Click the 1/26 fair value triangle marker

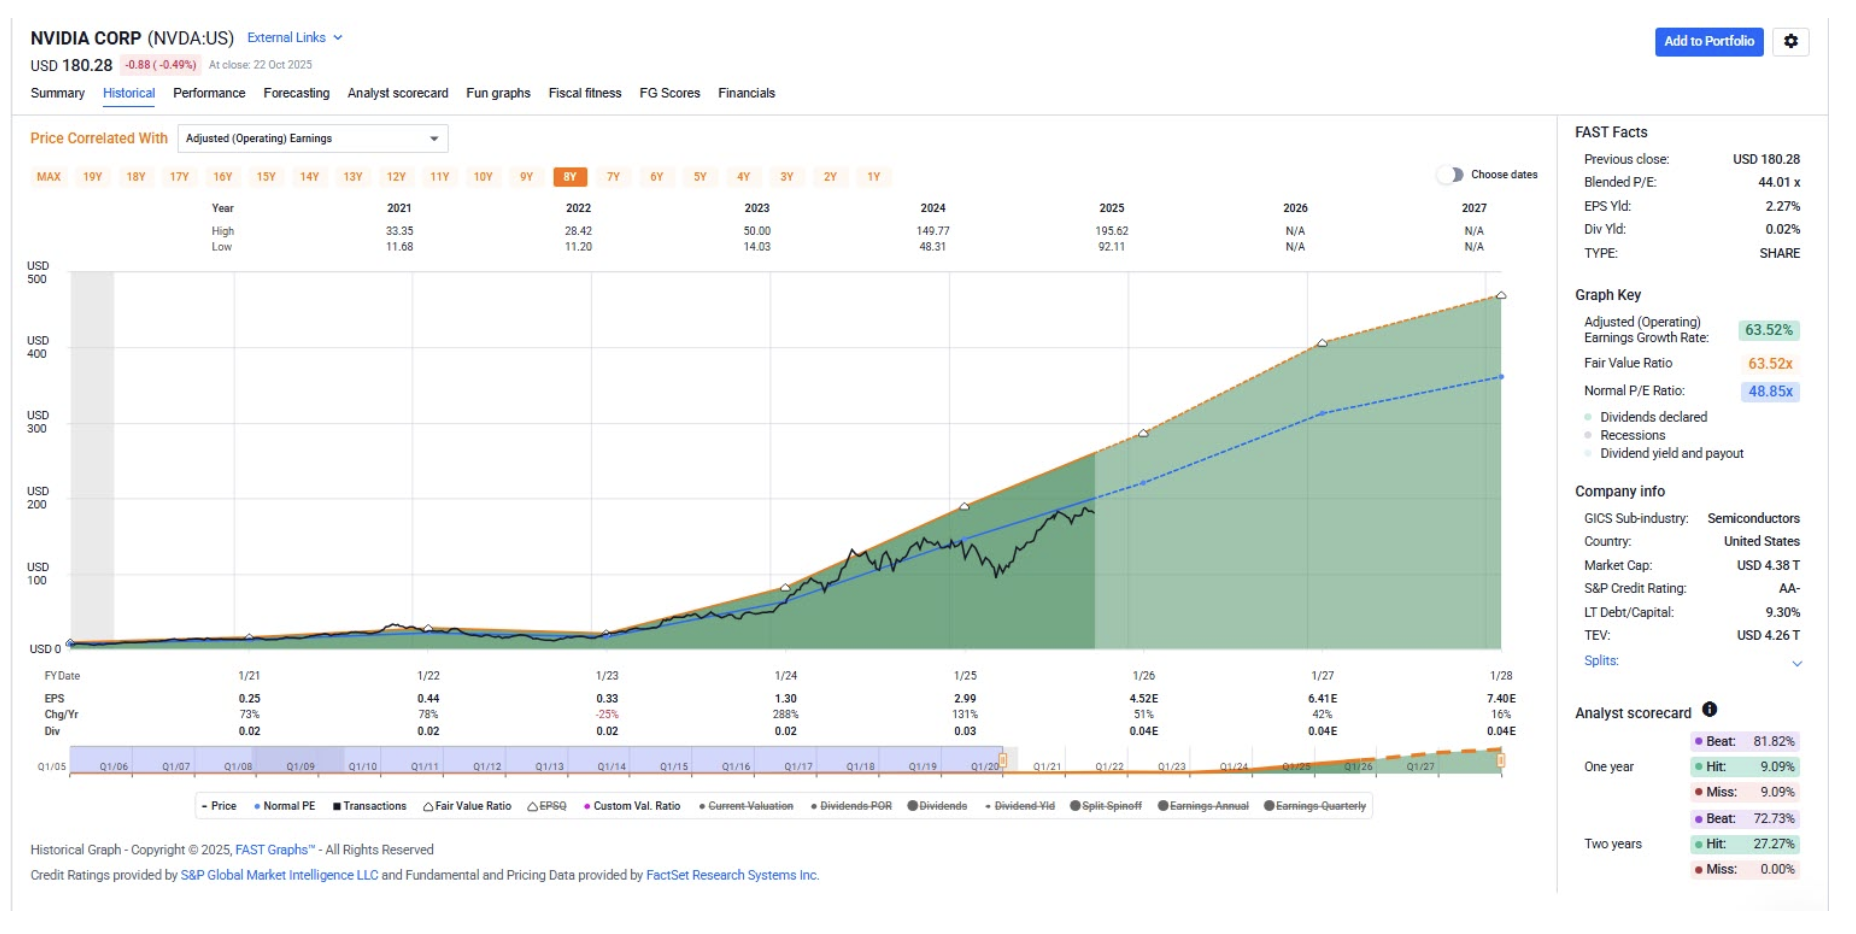(x=1143, y=433)
